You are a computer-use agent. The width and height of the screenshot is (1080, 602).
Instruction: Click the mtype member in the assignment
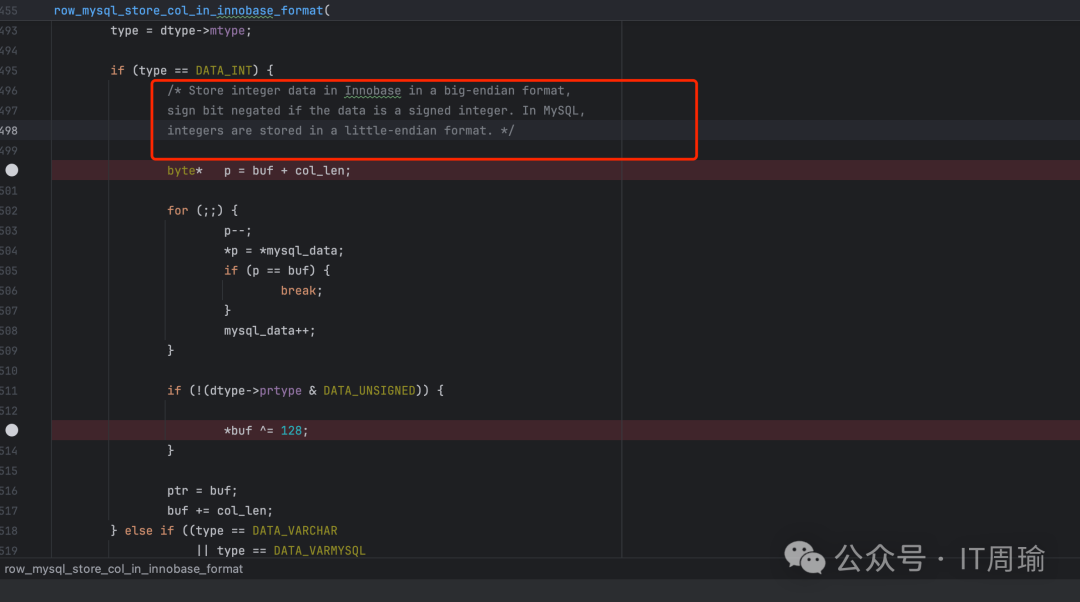point(231,30)
